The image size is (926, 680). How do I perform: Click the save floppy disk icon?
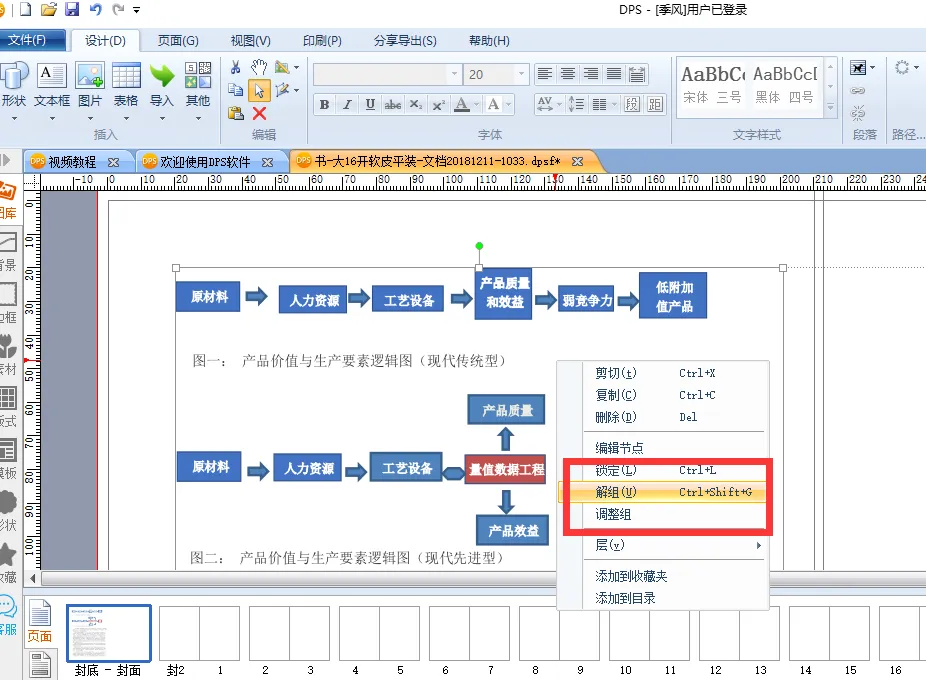72,10
